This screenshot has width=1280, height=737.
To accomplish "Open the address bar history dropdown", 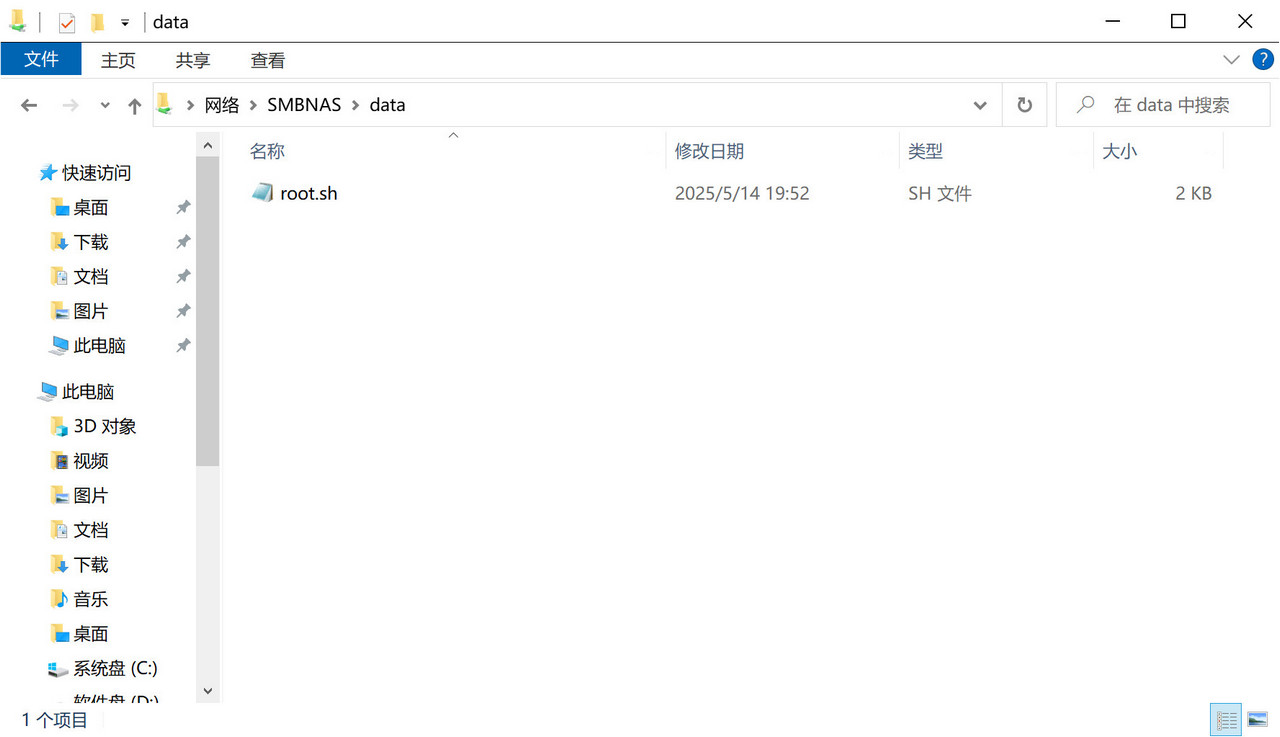I will coord(980,105).
